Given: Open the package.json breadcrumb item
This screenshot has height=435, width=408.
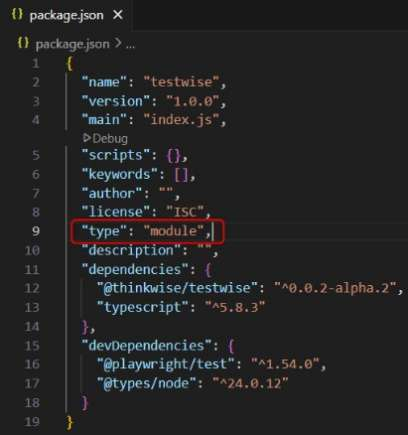Looking at the screenshot, I should point(72,44).
